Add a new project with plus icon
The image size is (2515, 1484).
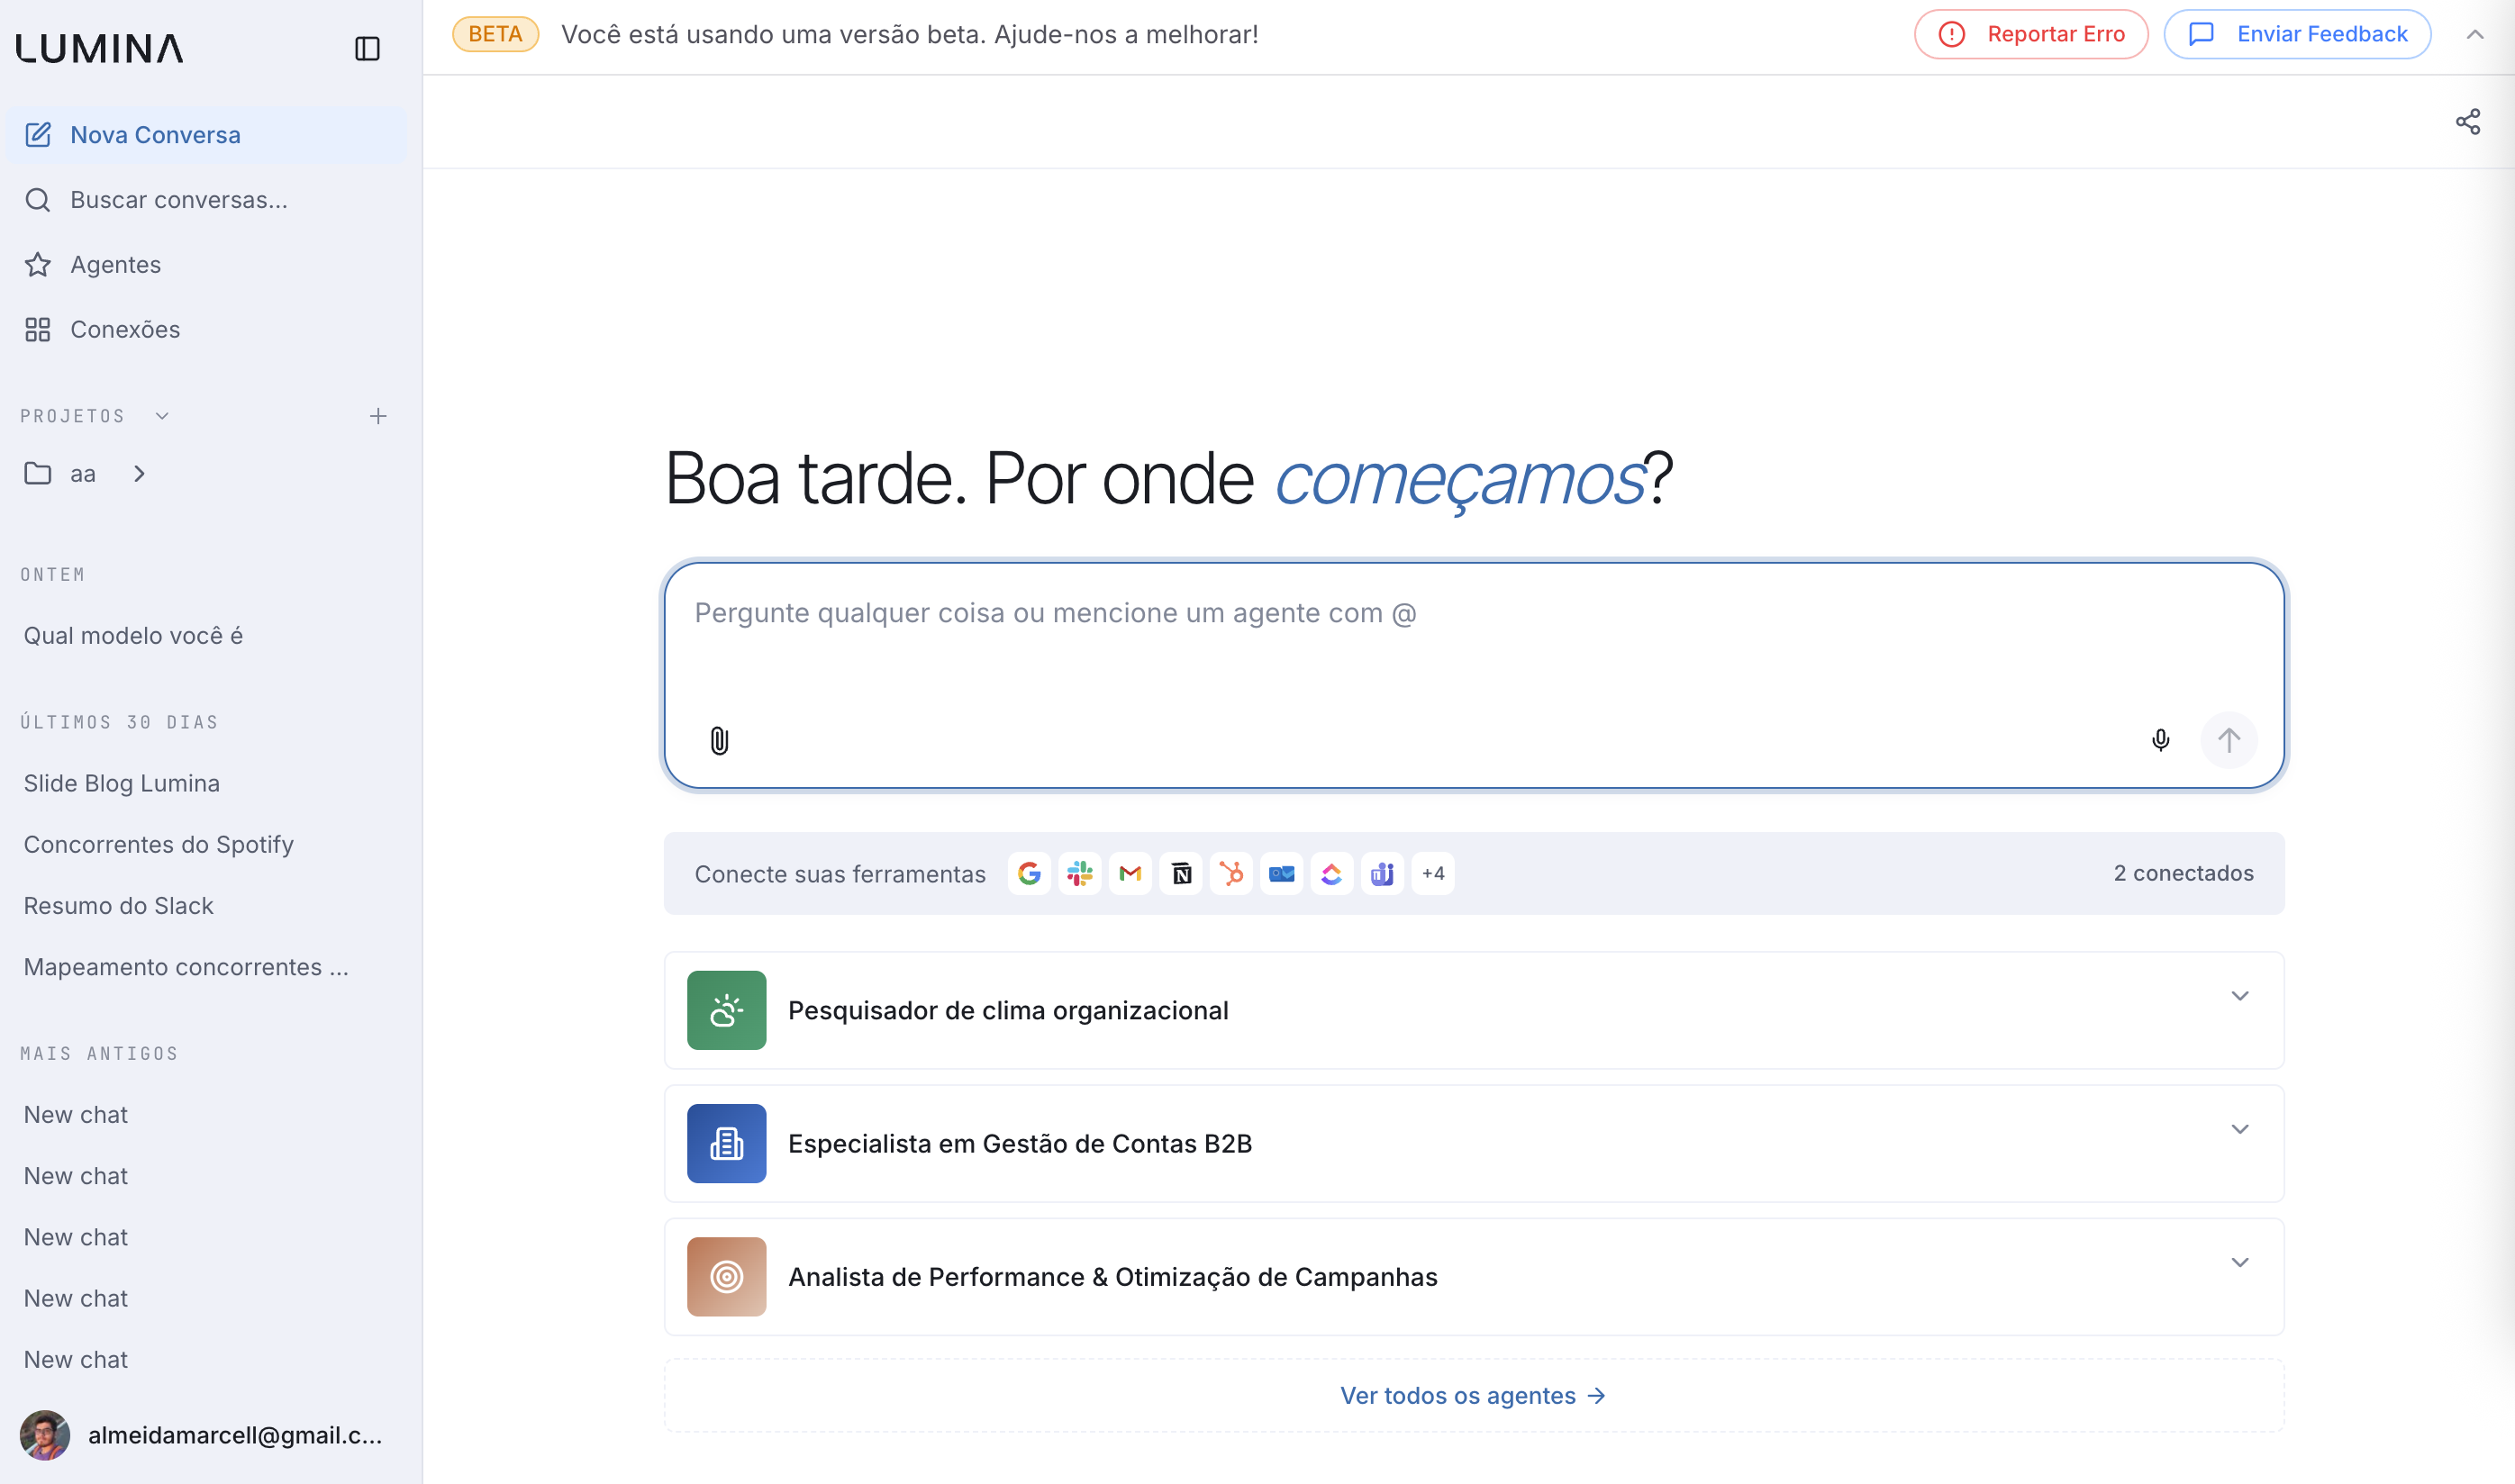pyautogui.click(x=378, y=416)
